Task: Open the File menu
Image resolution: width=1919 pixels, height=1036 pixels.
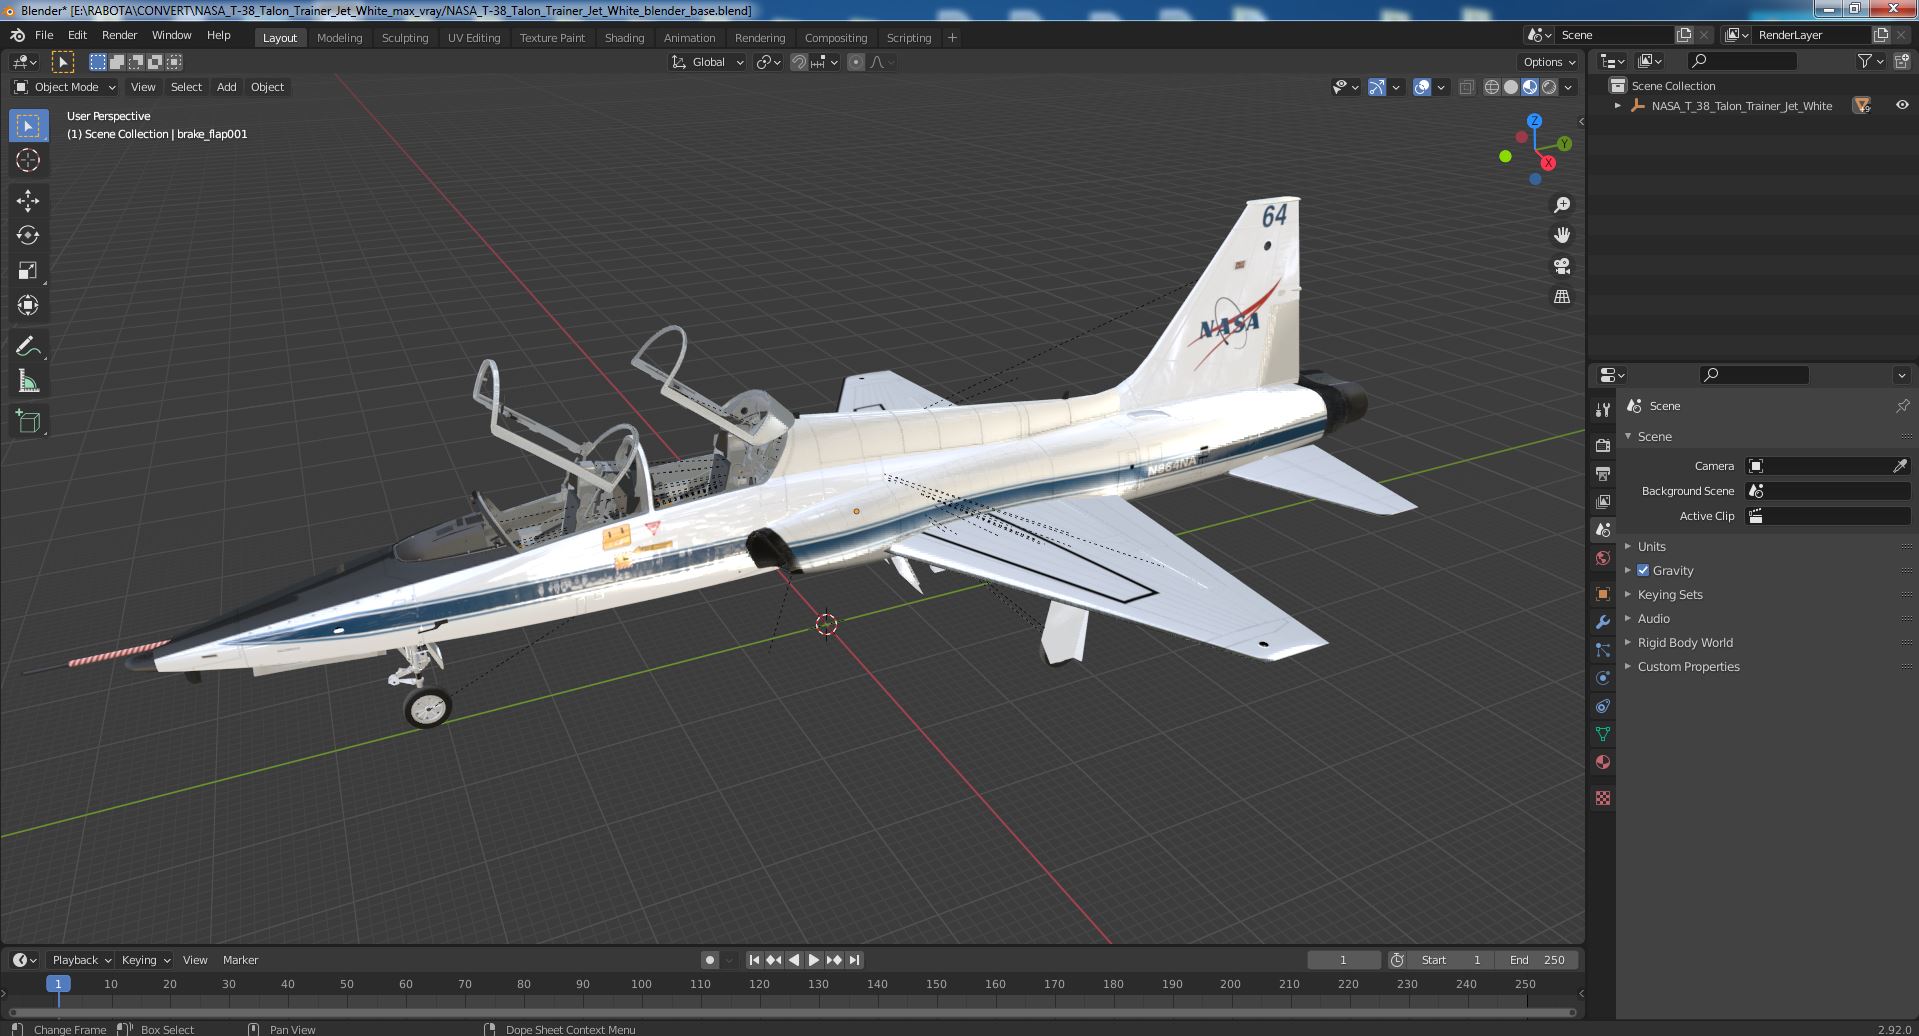Action: 44,35
